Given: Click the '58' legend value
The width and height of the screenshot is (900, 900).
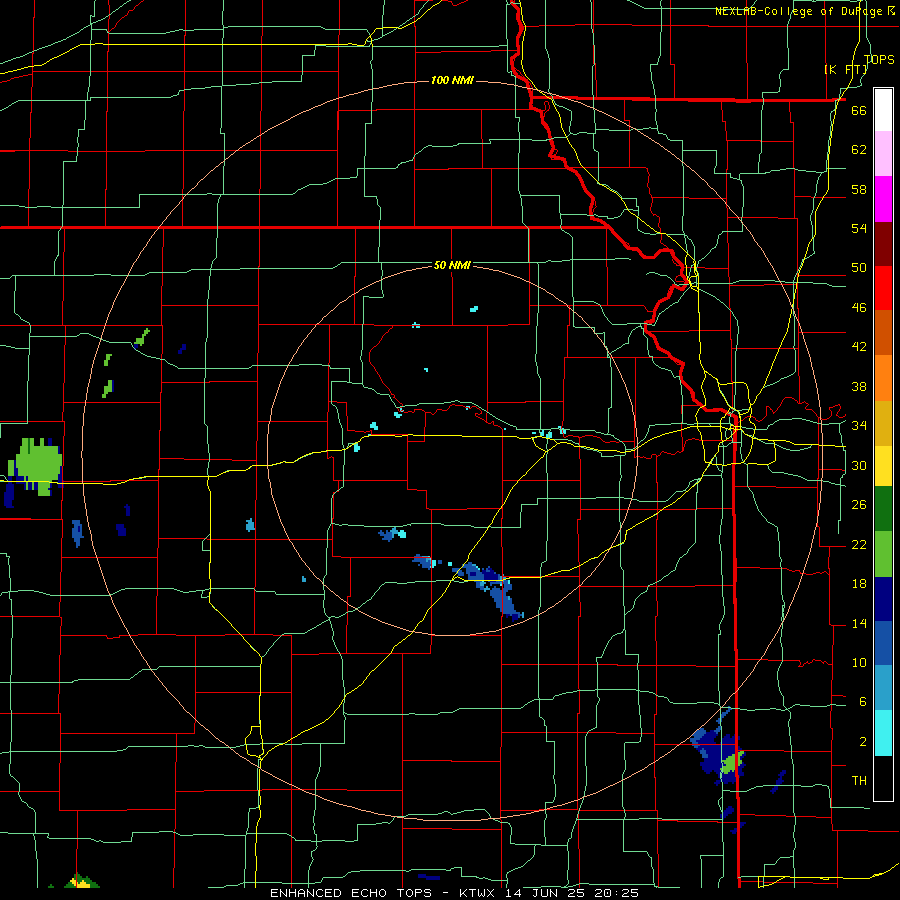Looking at the screenshot, I should (859, 189).
